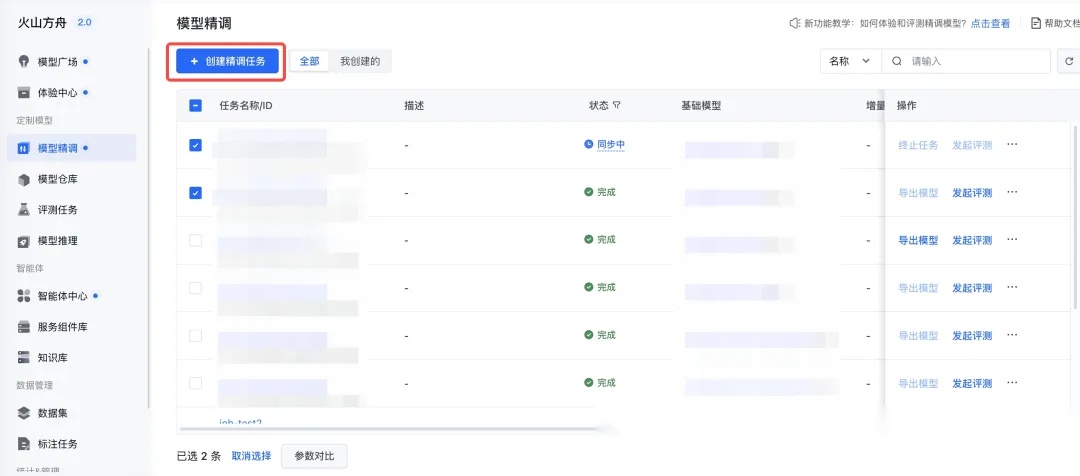
Task: Click the 参数对比 button
Action: [314, 456]
